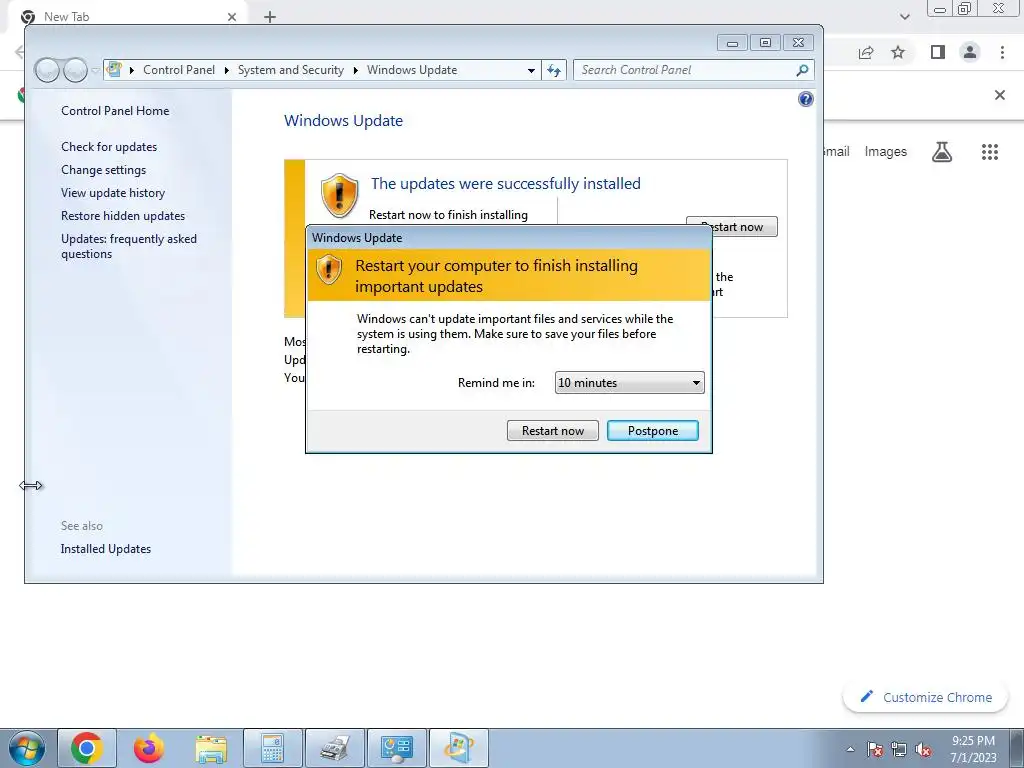Launch Firefox from the taskbar

(x=148, y=748)
